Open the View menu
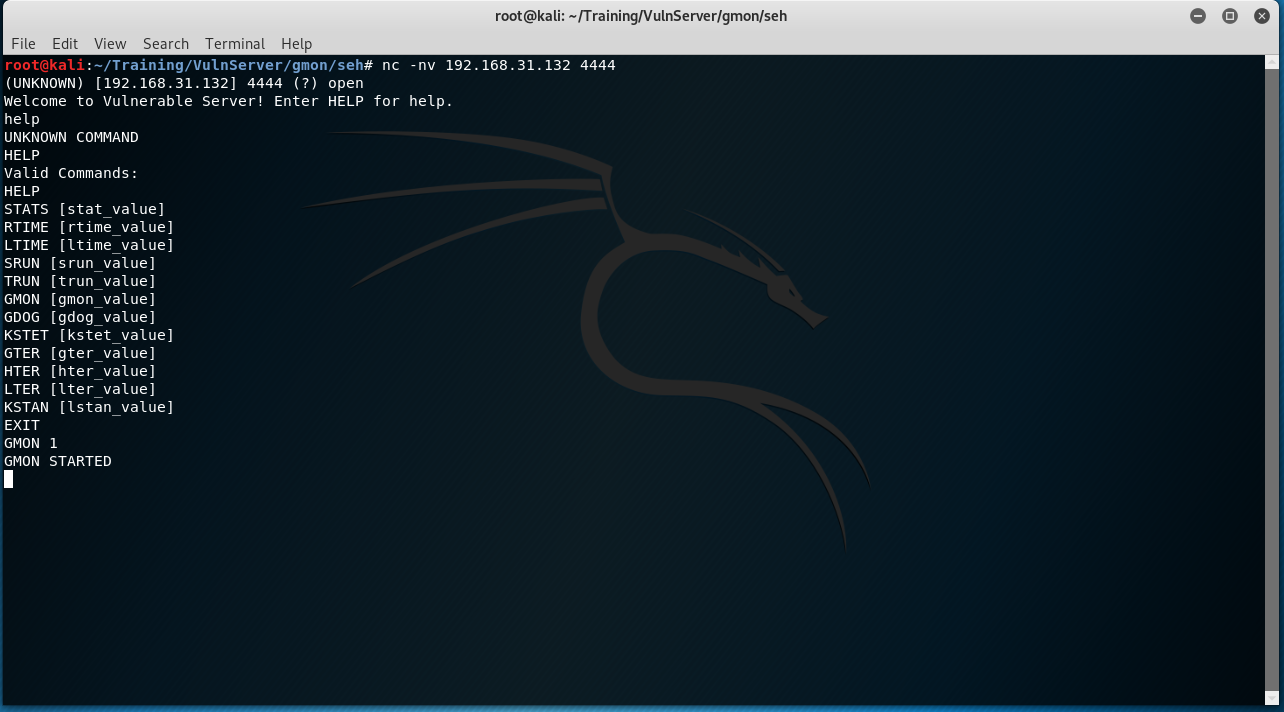1284x712 pixels. click(110, 44)
